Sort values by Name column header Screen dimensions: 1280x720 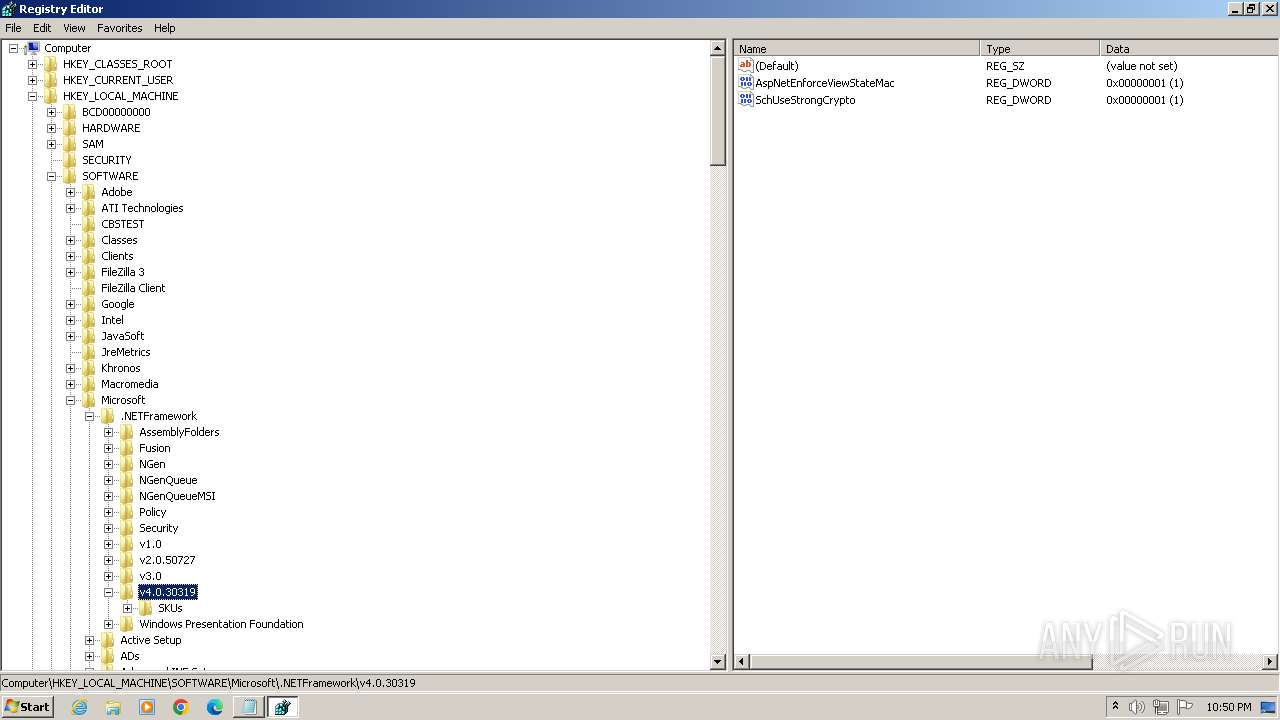(857, 48)
